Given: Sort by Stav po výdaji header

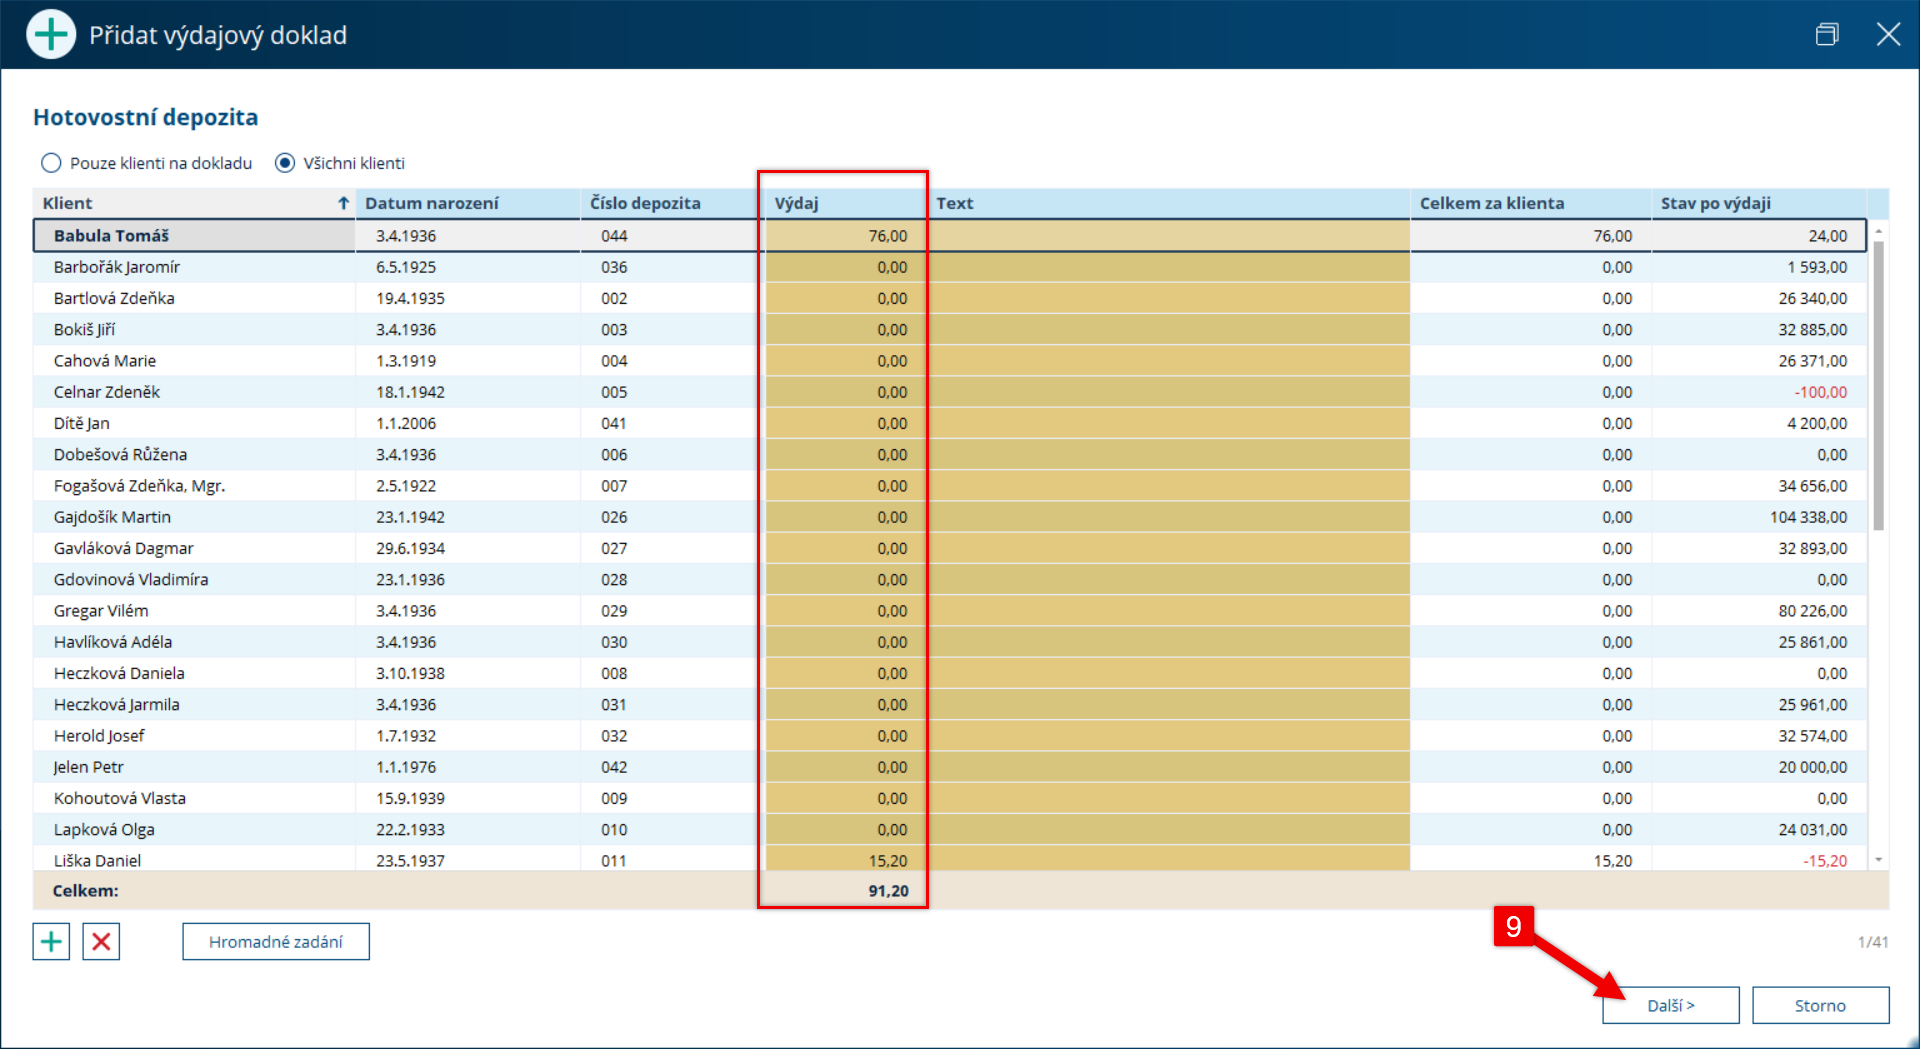Looking at the screenshot, I should 1758,203.
